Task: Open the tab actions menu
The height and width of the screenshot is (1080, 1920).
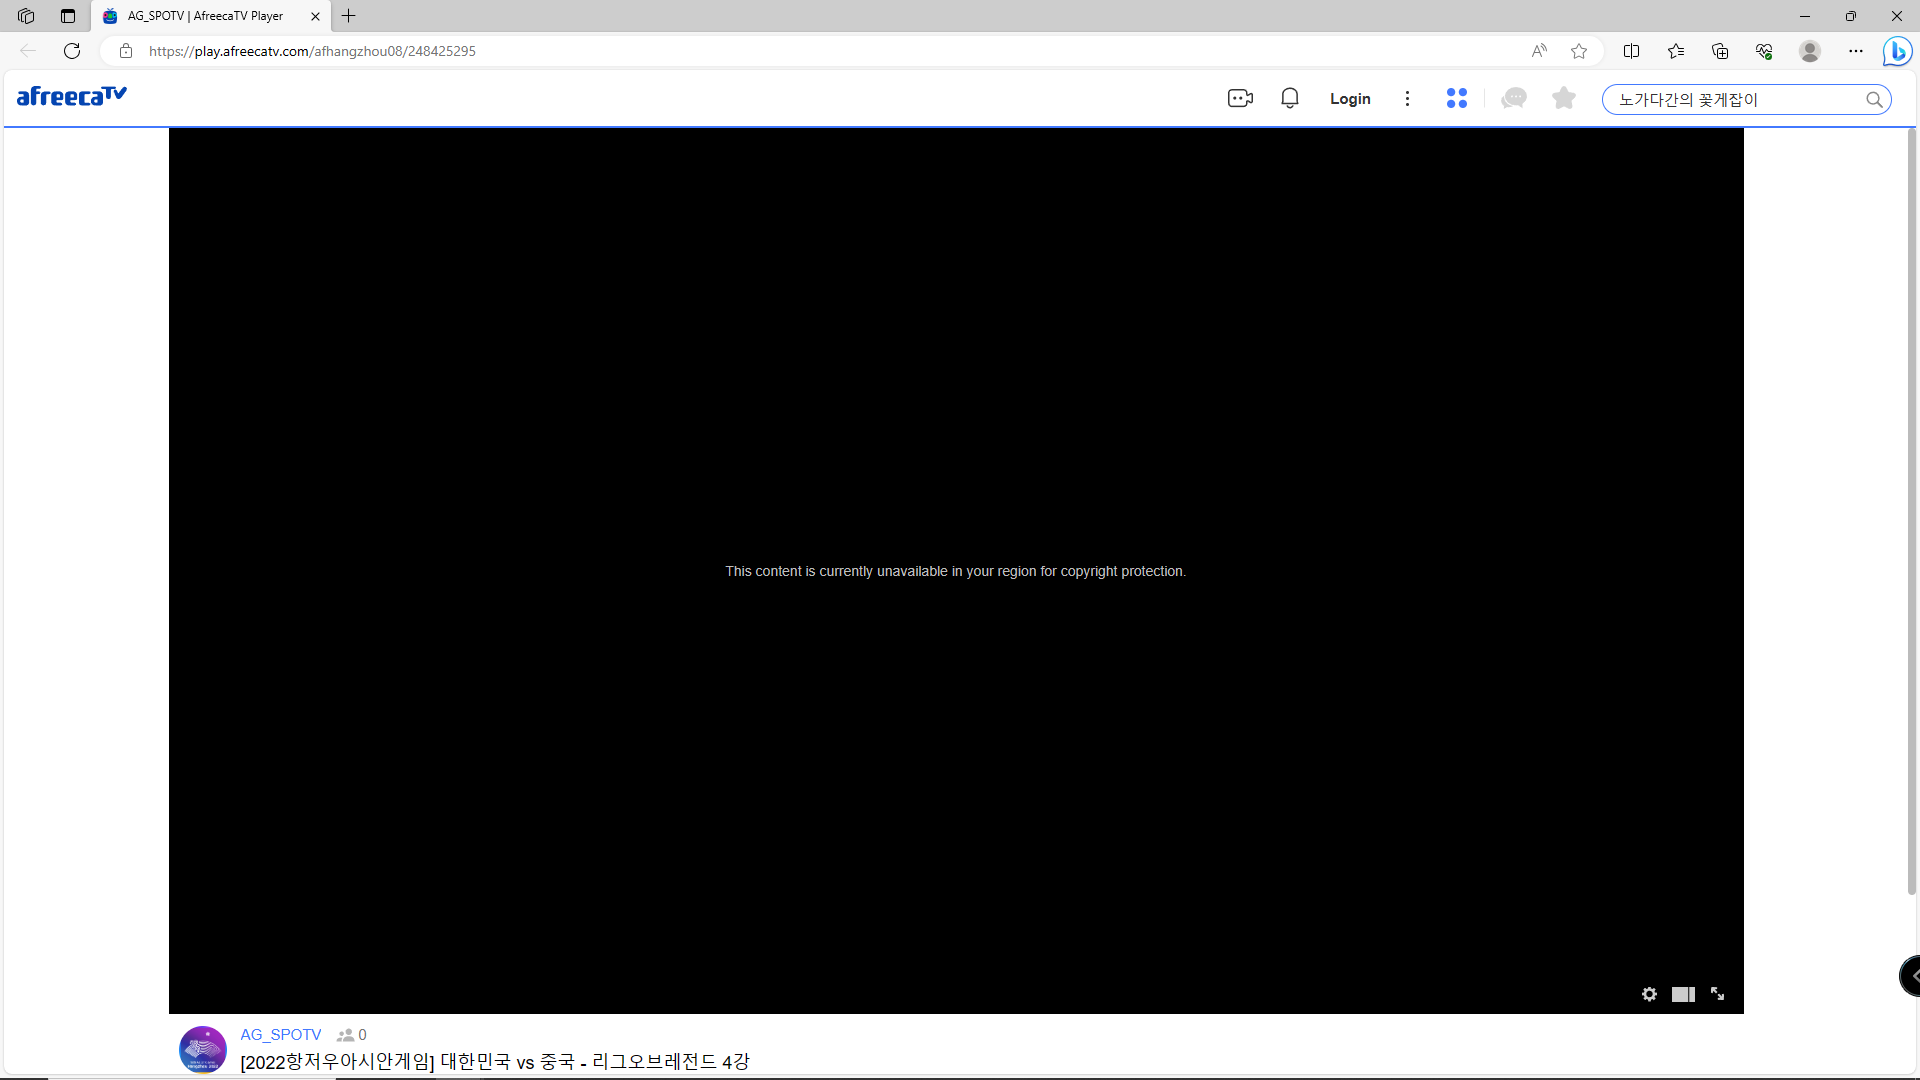Action: 68,16
